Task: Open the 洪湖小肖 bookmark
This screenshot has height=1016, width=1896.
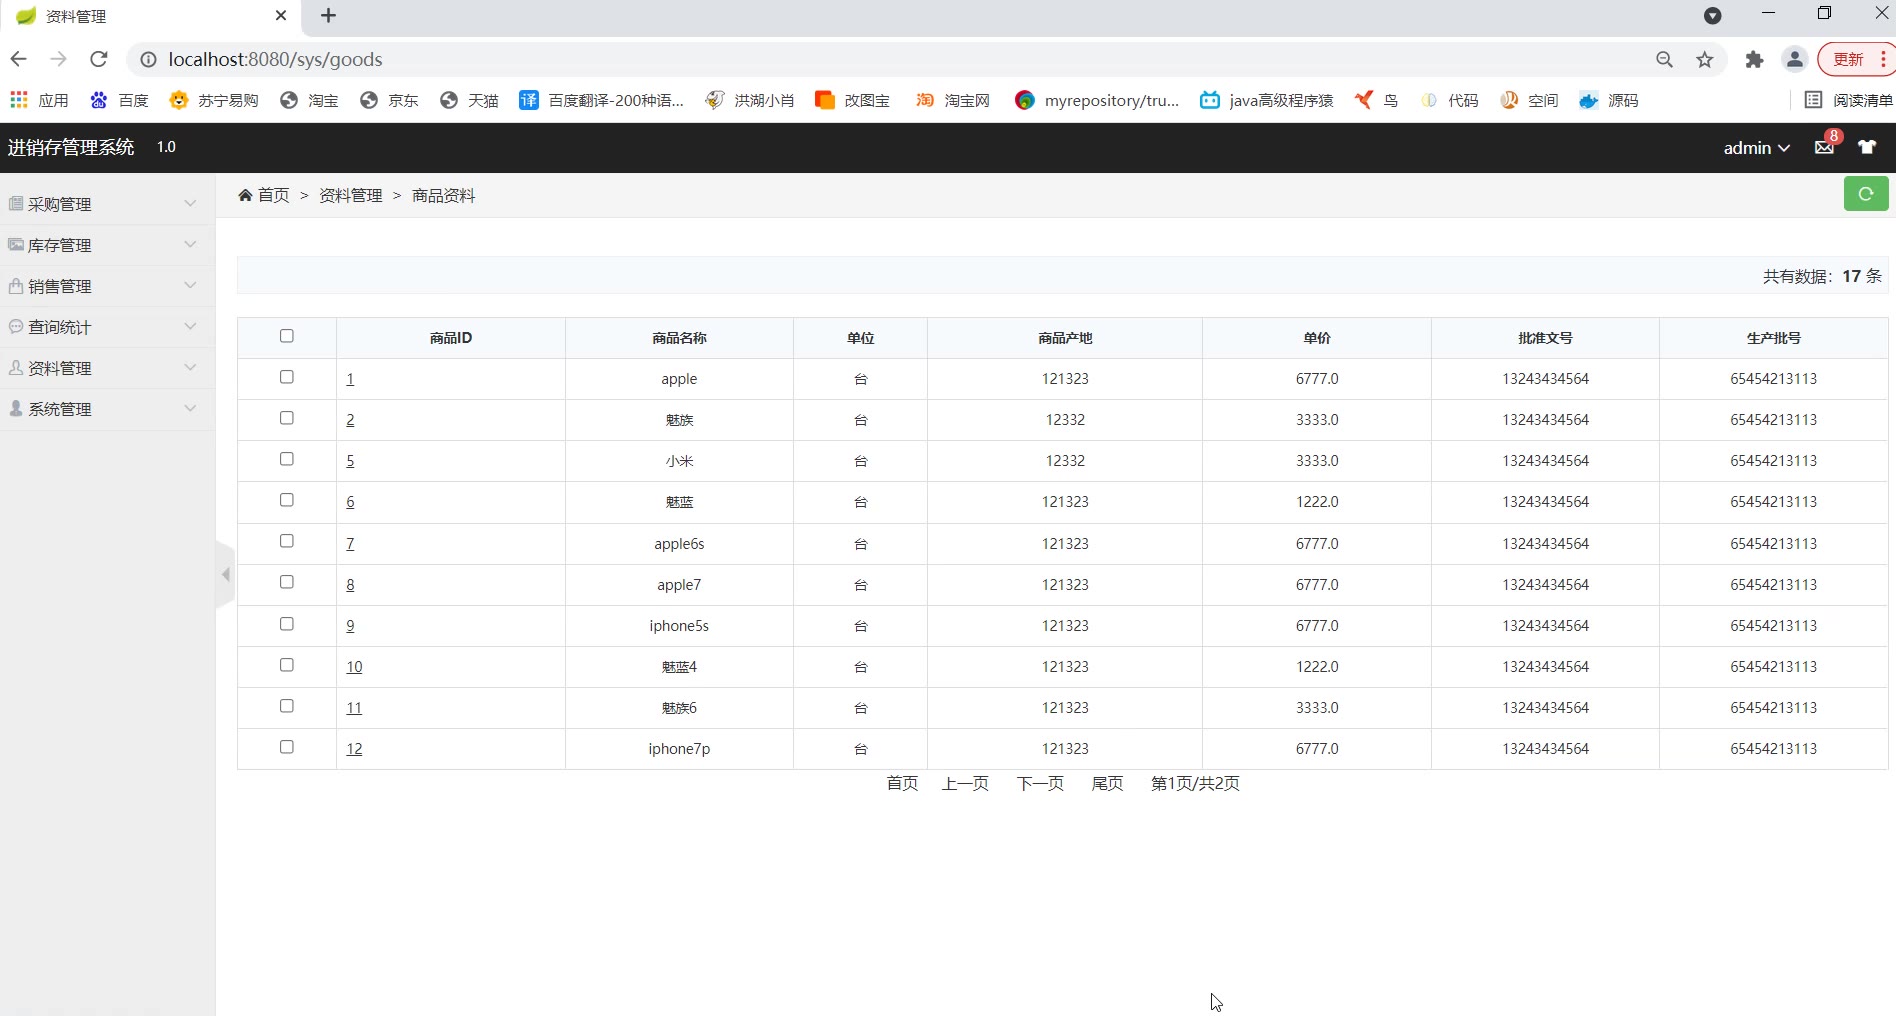Action: [750, 100]
